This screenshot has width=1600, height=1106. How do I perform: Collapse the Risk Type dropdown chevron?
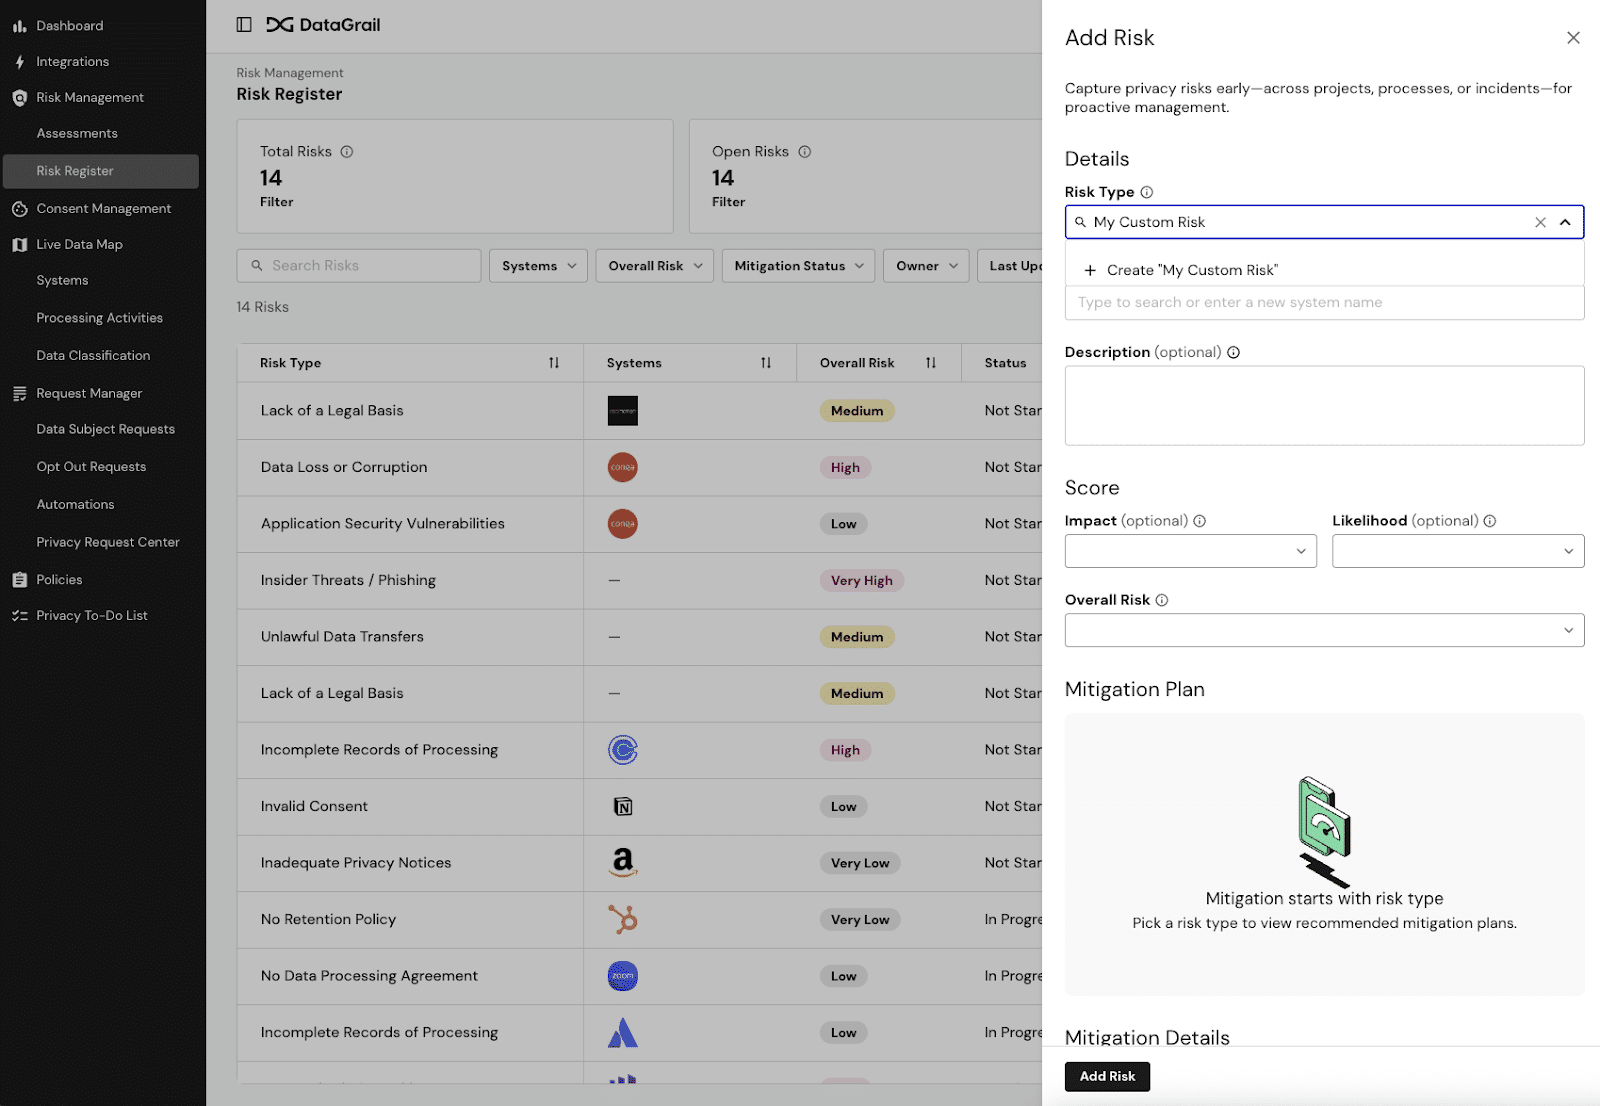coord(1565,222)
